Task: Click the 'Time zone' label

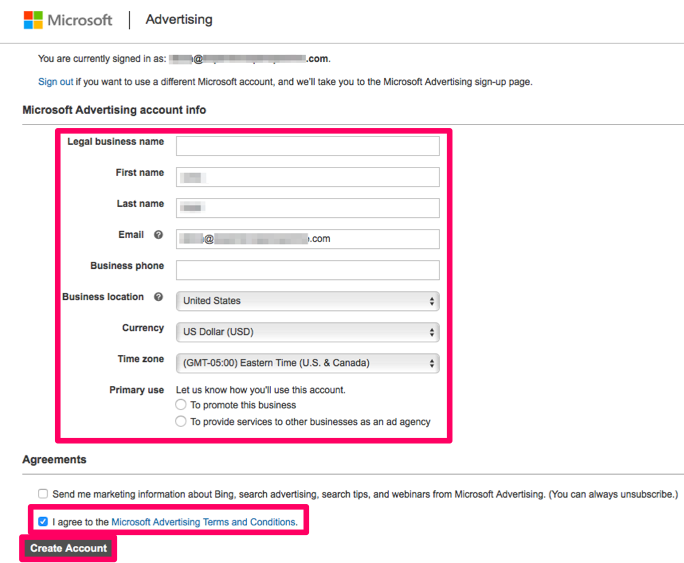Action: tap(141, 359)
